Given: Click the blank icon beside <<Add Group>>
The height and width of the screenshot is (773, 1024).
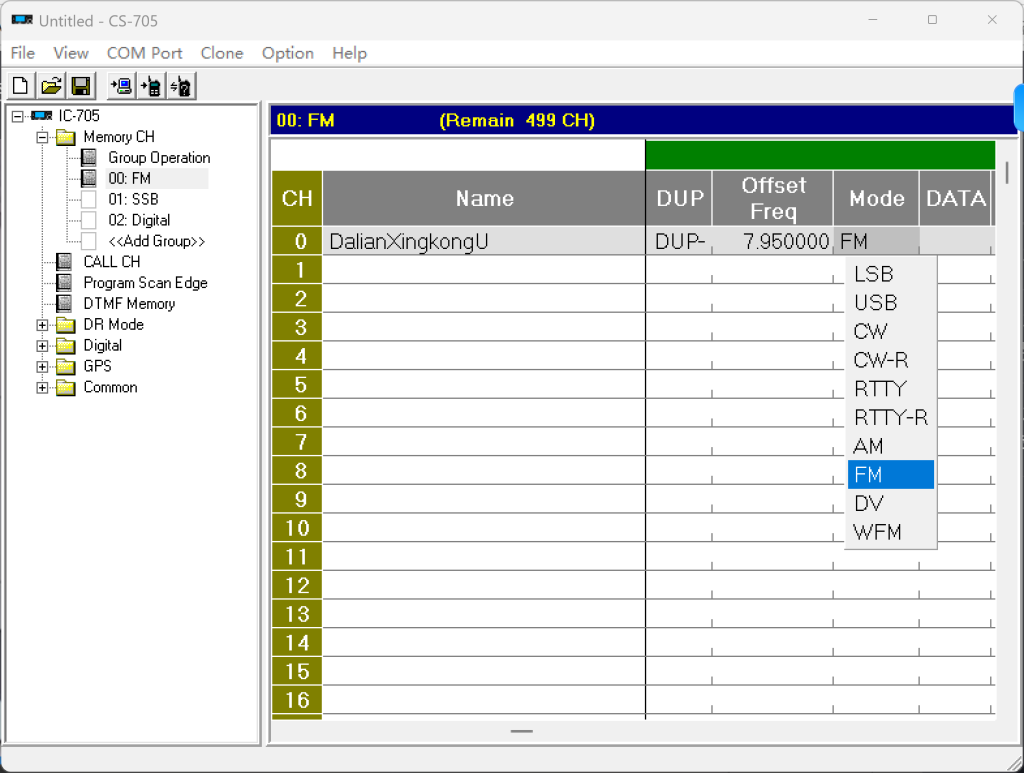Looking at the screenshot, I should [x=89, y=241].
